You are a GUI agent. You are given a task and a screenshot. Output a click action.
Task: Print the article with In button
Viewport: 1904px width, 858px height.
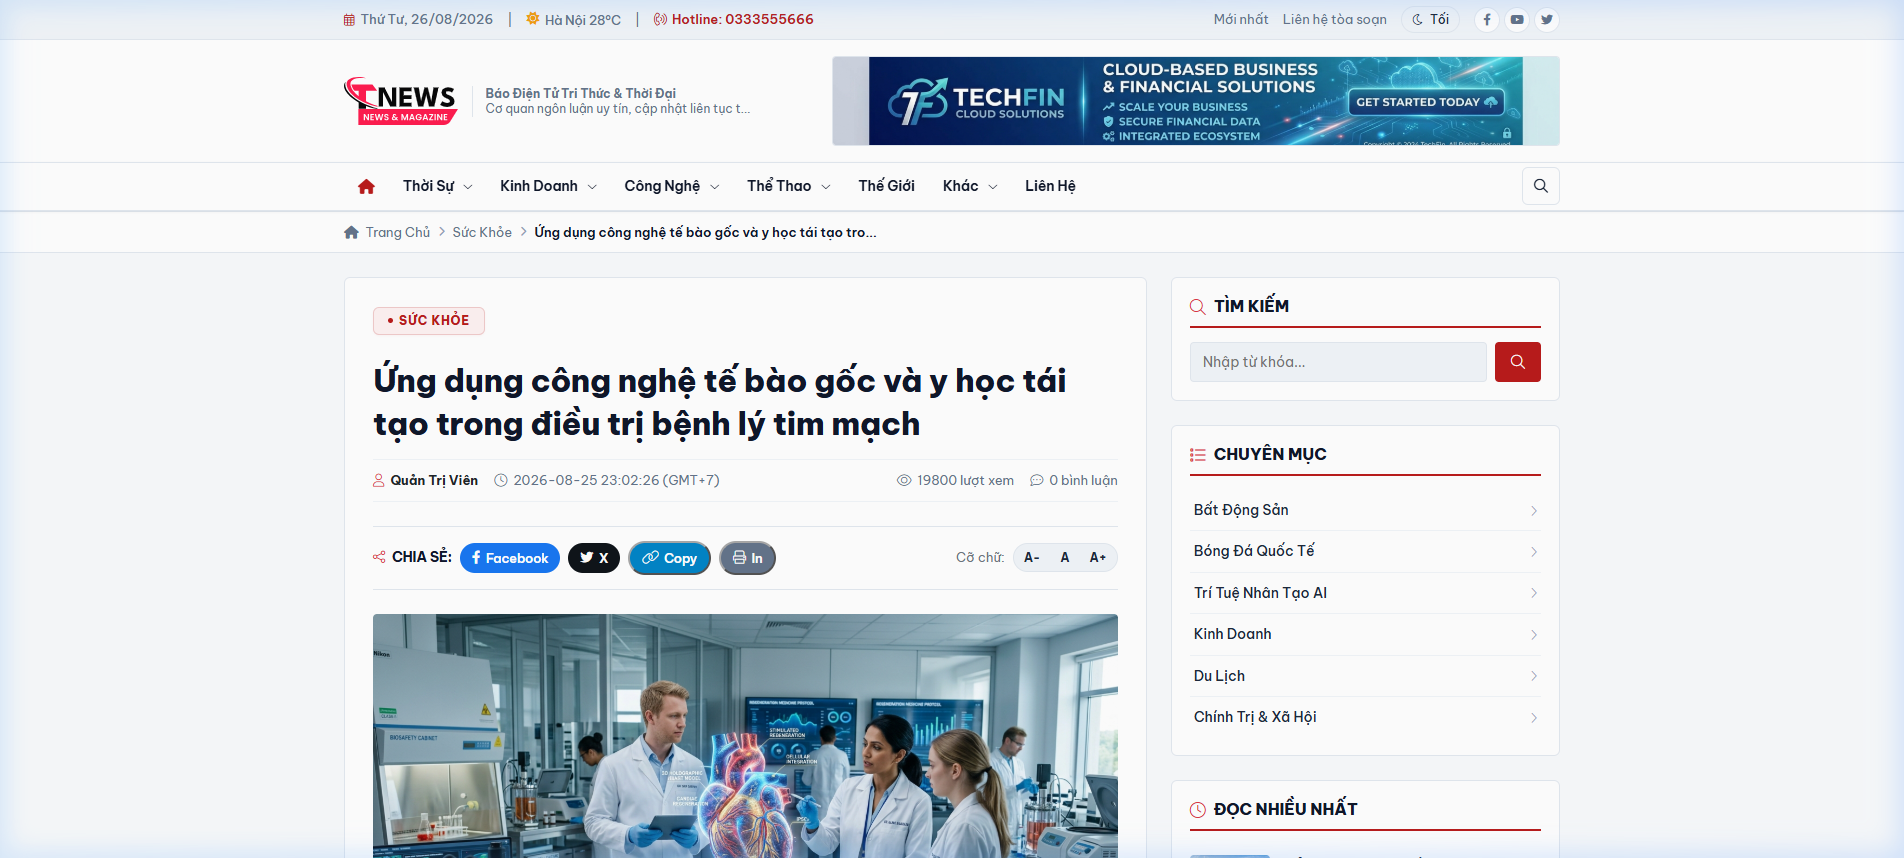point(747,558)
